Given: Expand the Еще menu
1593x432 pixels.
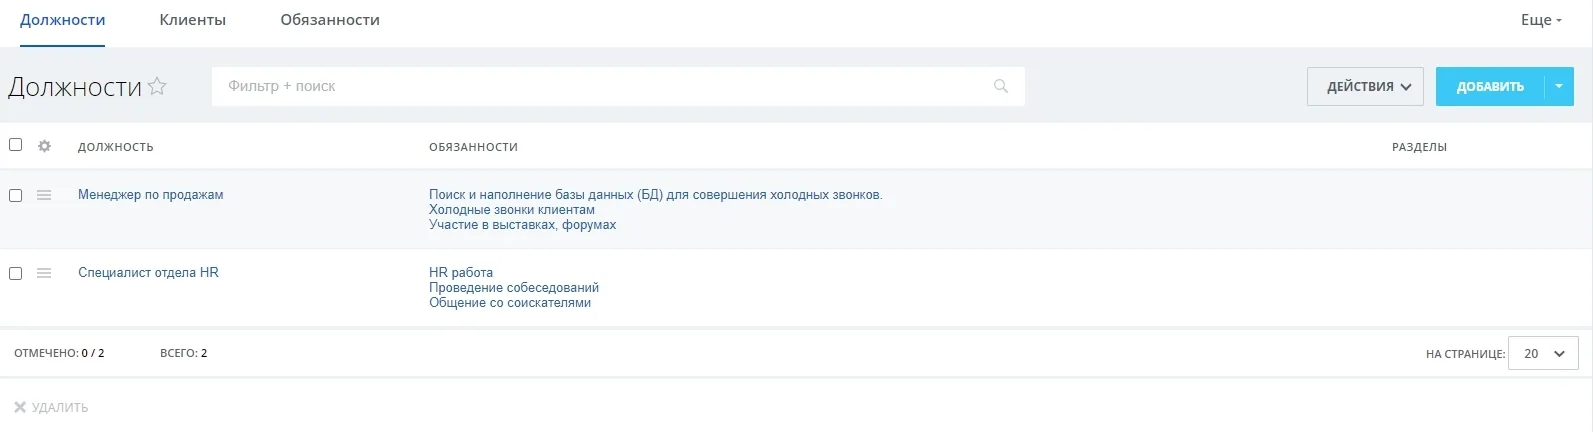Looking at the screenshot, I should [1541, 20].
